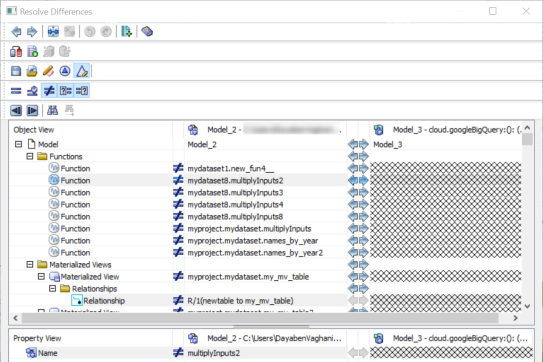This screenshot has width=543, height=362.
Task: Click the circled blue triangle icon
Action: [65, 71]
